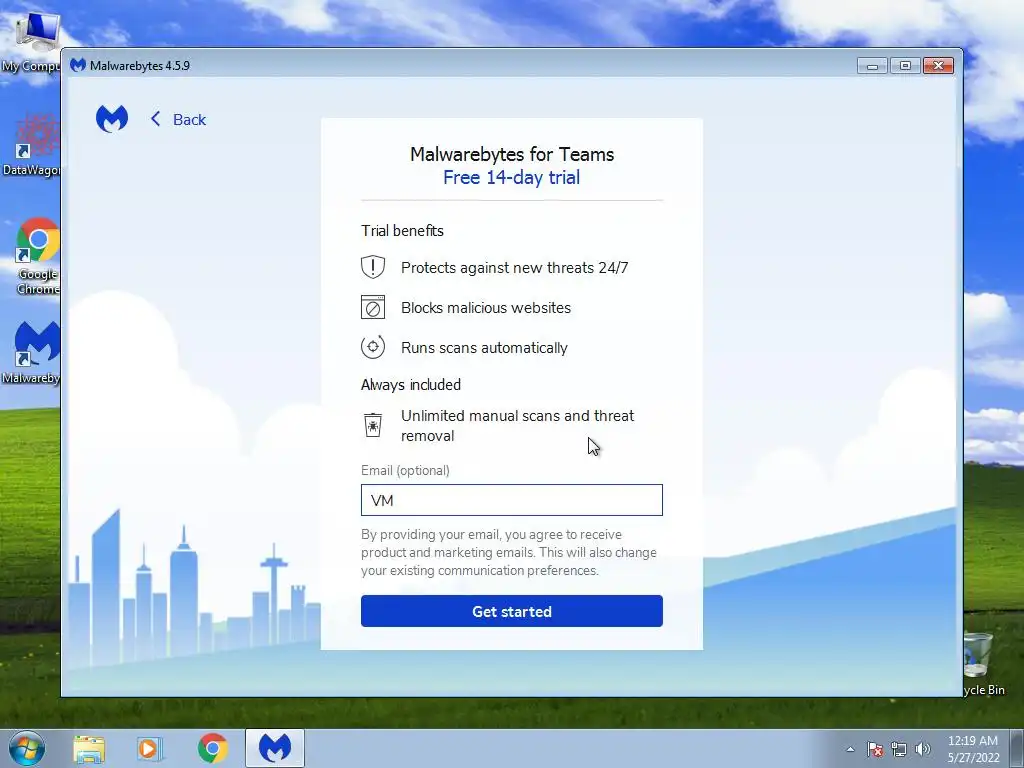The image size is (1024, 768).
Task: Minimize the Malwarebytes window
Action: (872, 65)
